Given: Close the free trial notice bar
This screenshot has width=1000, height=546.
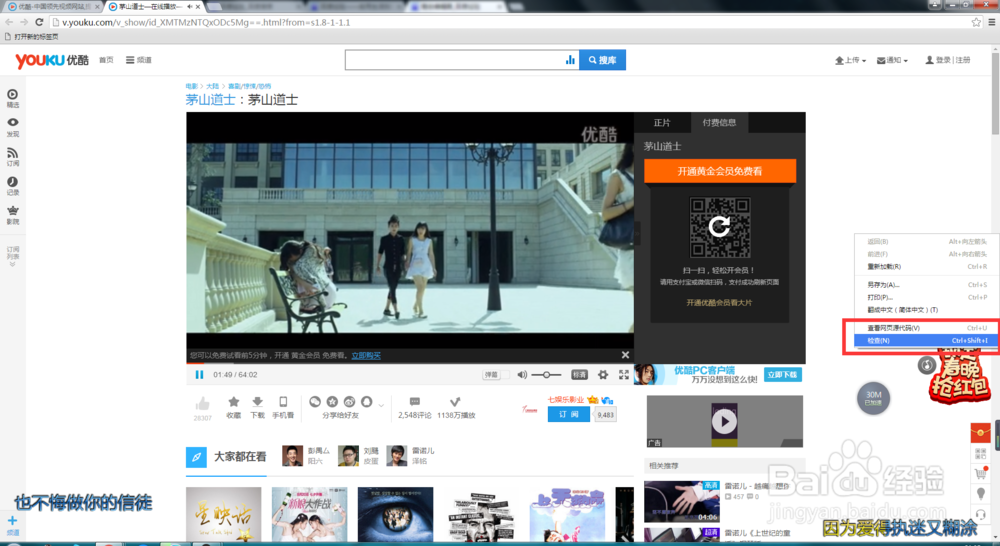Looking at the screenshot, I should 625,355.
